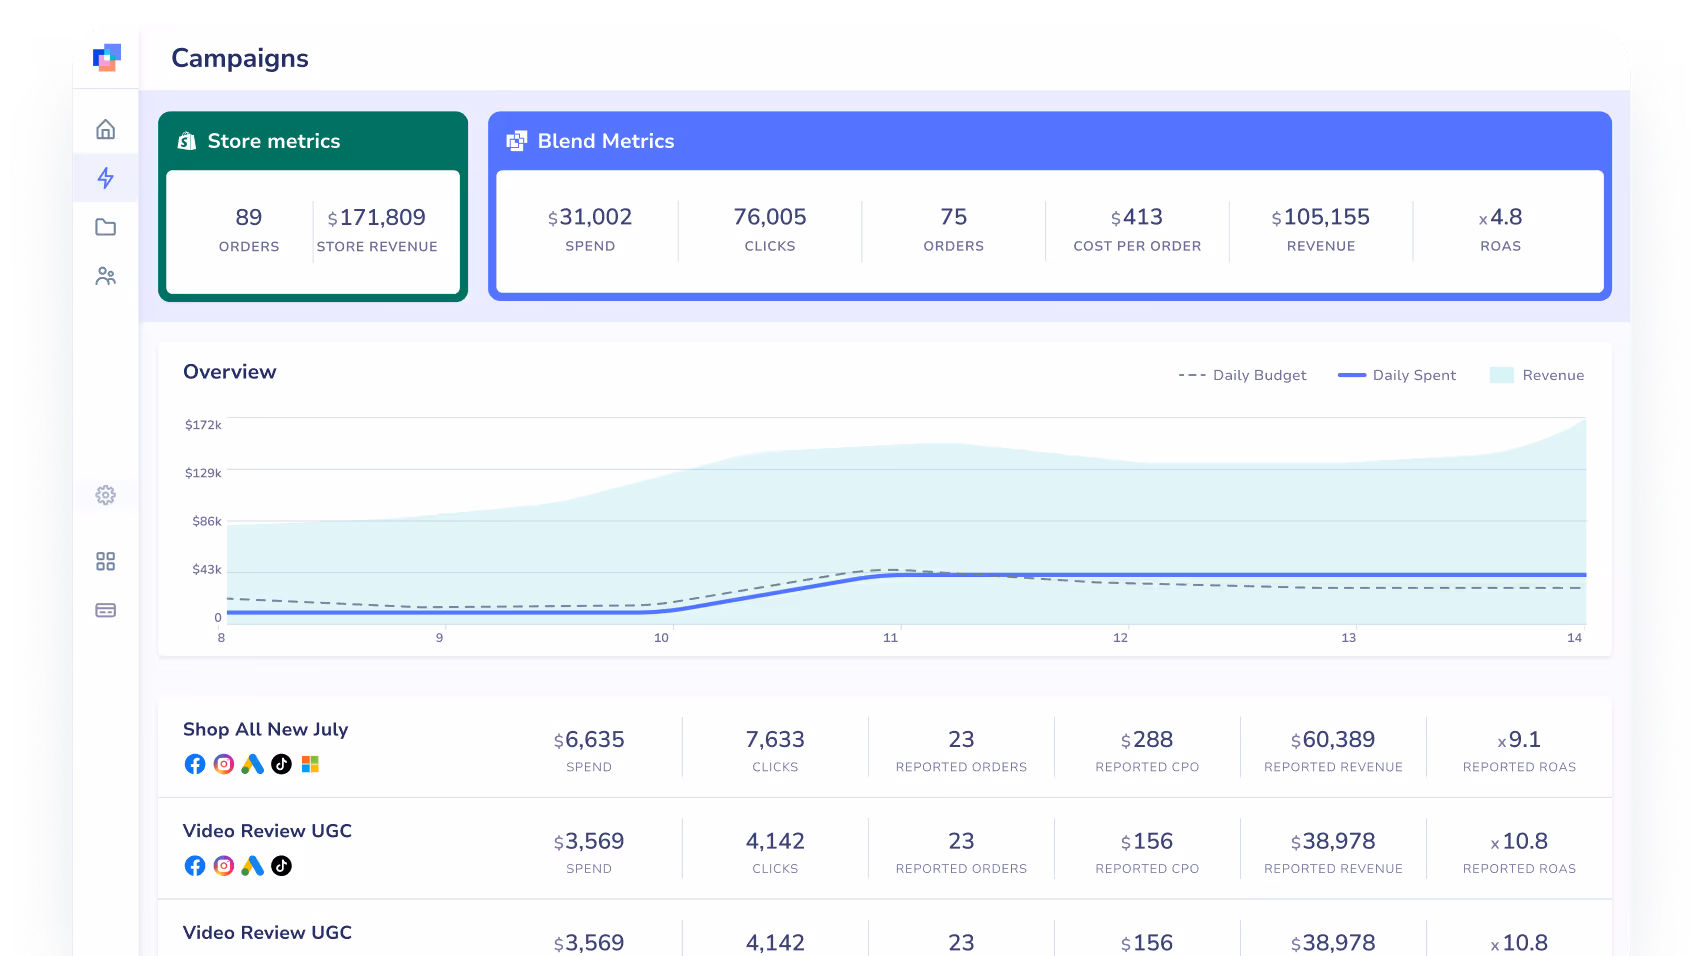Select the team members icon in the sidebar

pyautogui.click(x=105, y=276)
